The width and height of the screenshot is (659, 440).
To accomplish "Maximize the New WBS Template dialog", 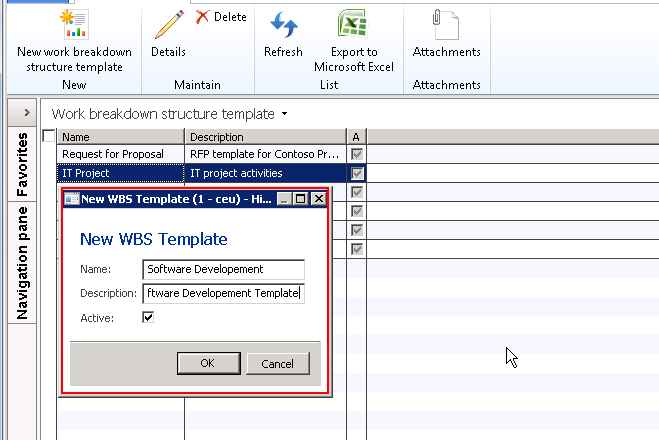I will pyautogui.click(x=301, y=199).
